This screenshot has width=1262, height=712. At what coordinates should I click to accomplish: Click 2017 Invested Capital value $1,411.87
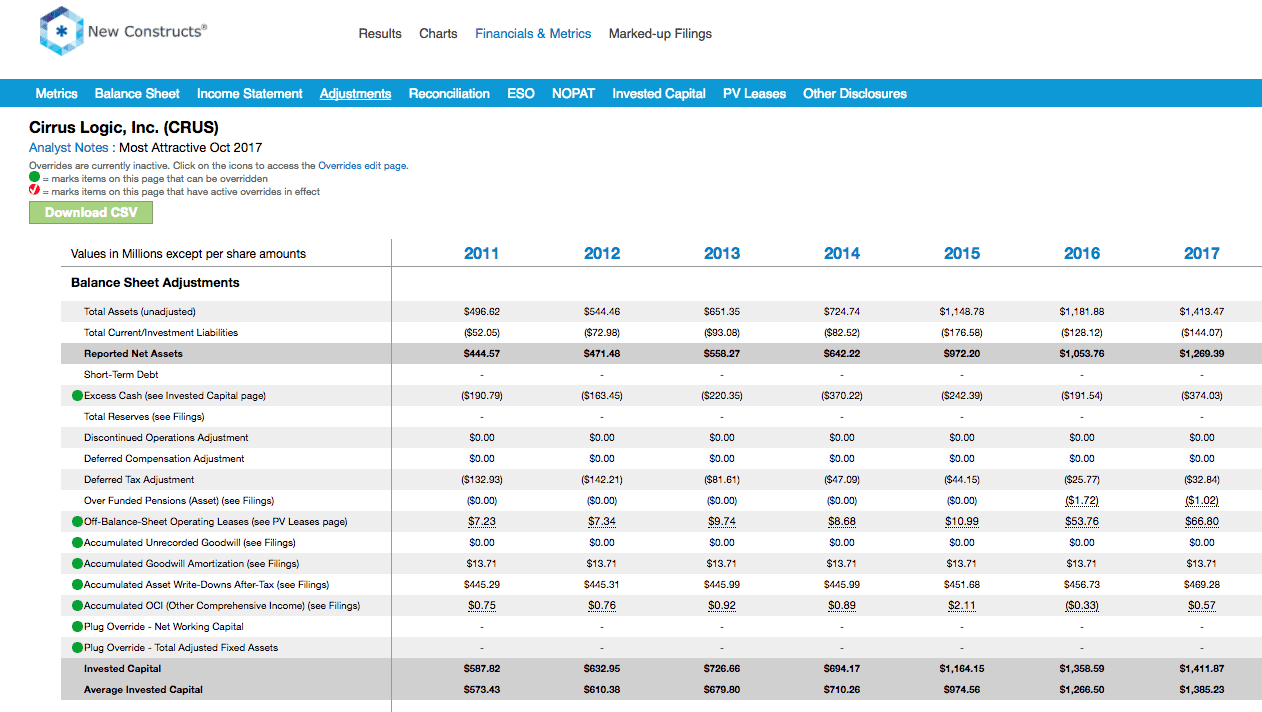tap(1202, 669)
